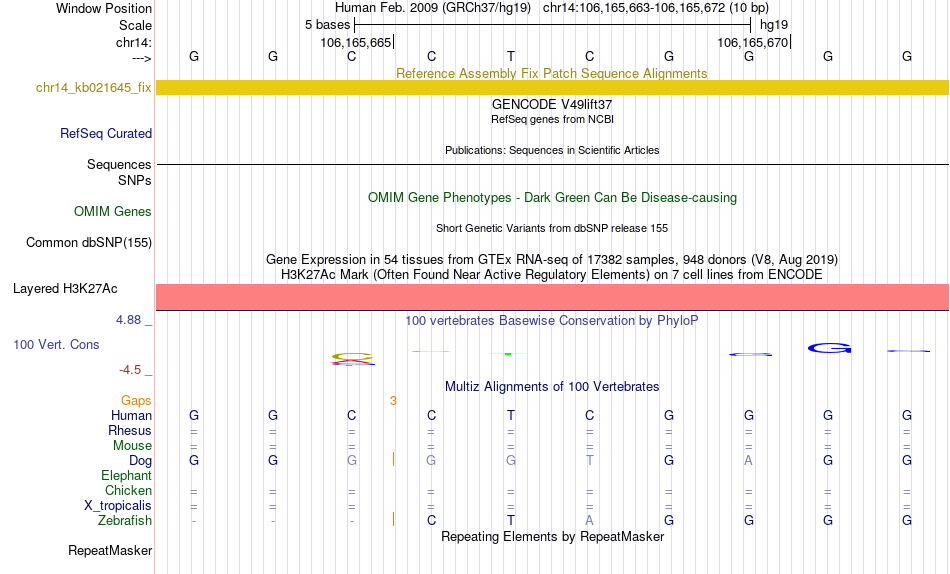This screenshot has width=950, height=574.
Task: Click the SNPs label
Action: click(x=135, y=181)
